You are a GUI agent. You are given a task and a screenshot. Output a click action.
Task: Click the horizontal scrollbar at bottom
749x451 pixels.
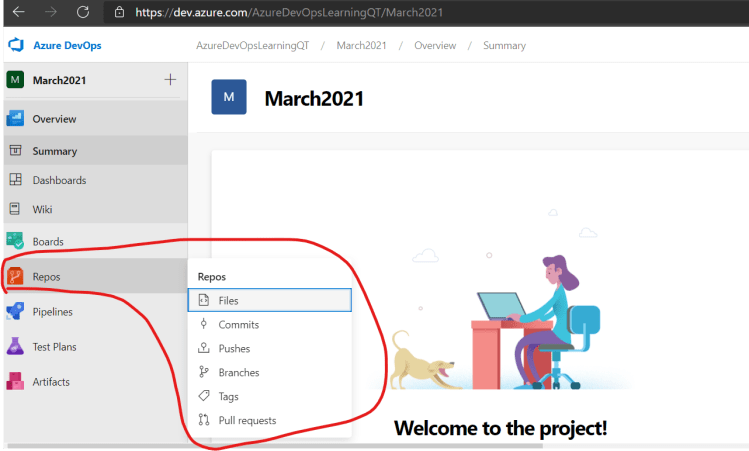[275, 447]
